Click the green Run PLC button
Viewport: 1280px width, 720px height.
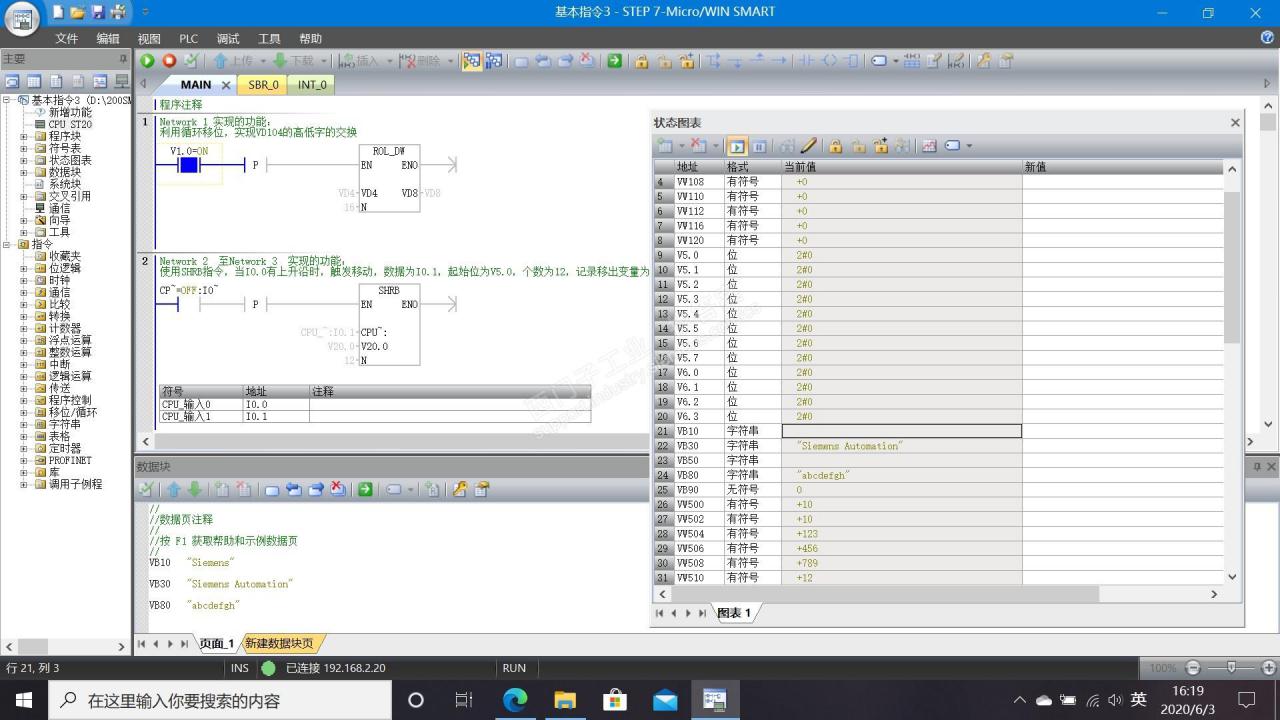147,61
